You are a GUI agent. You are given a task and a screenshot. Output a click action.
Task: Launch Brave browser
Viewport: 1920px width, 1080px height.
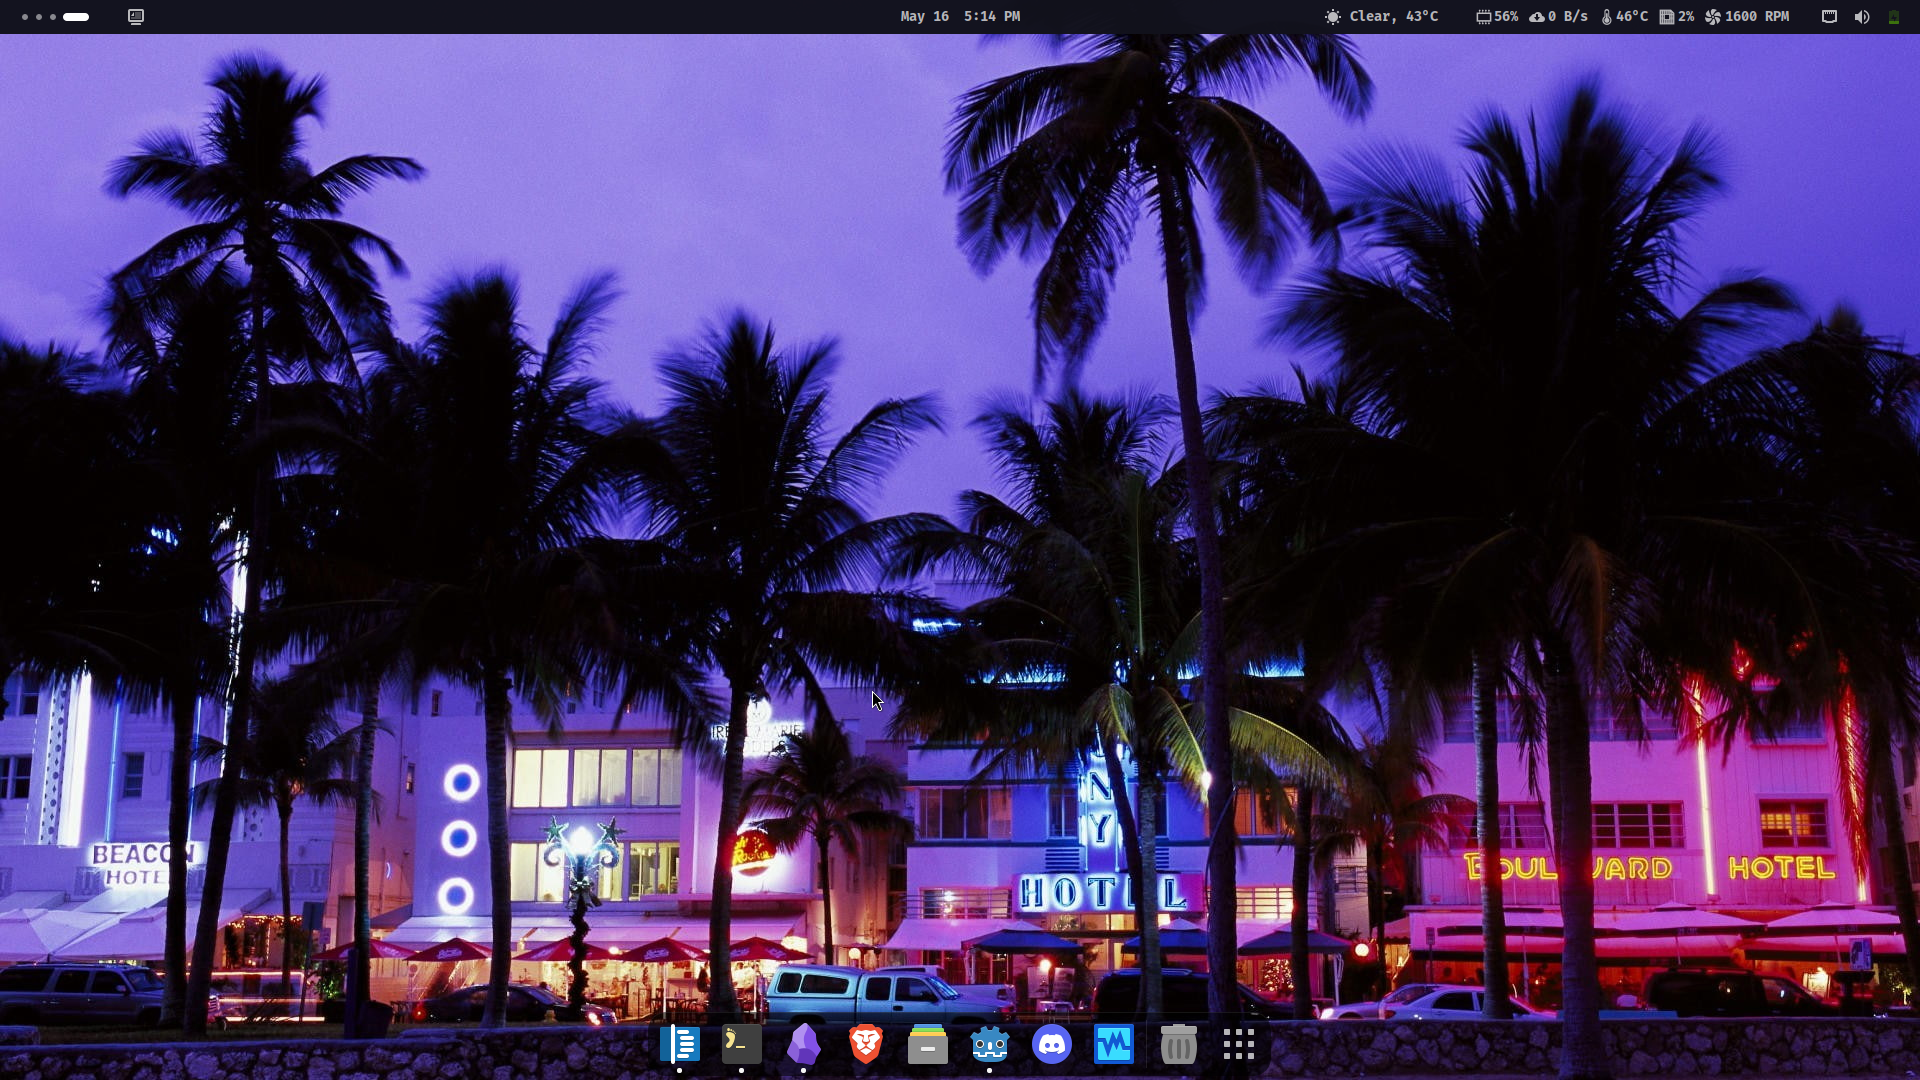866,1045
